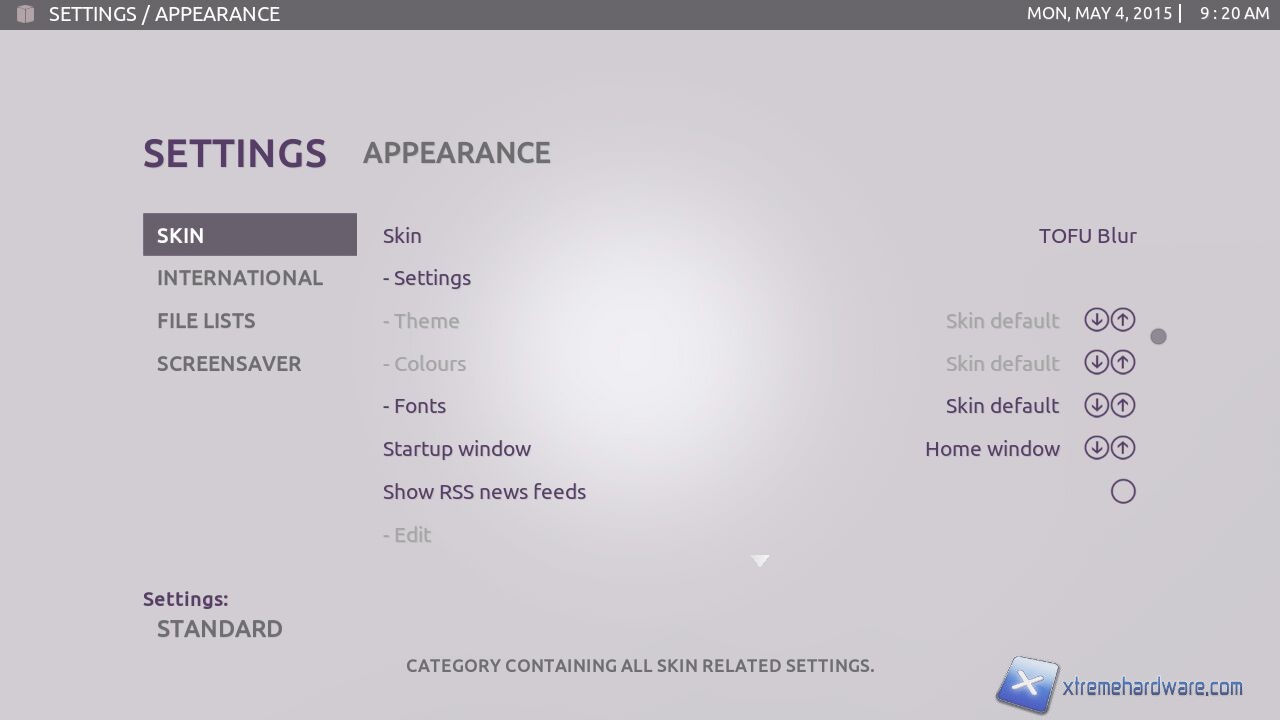Click the scrollbar position dot
Image resolution: width=1280 pixels, height=720 pixels.
[1158, 337]
